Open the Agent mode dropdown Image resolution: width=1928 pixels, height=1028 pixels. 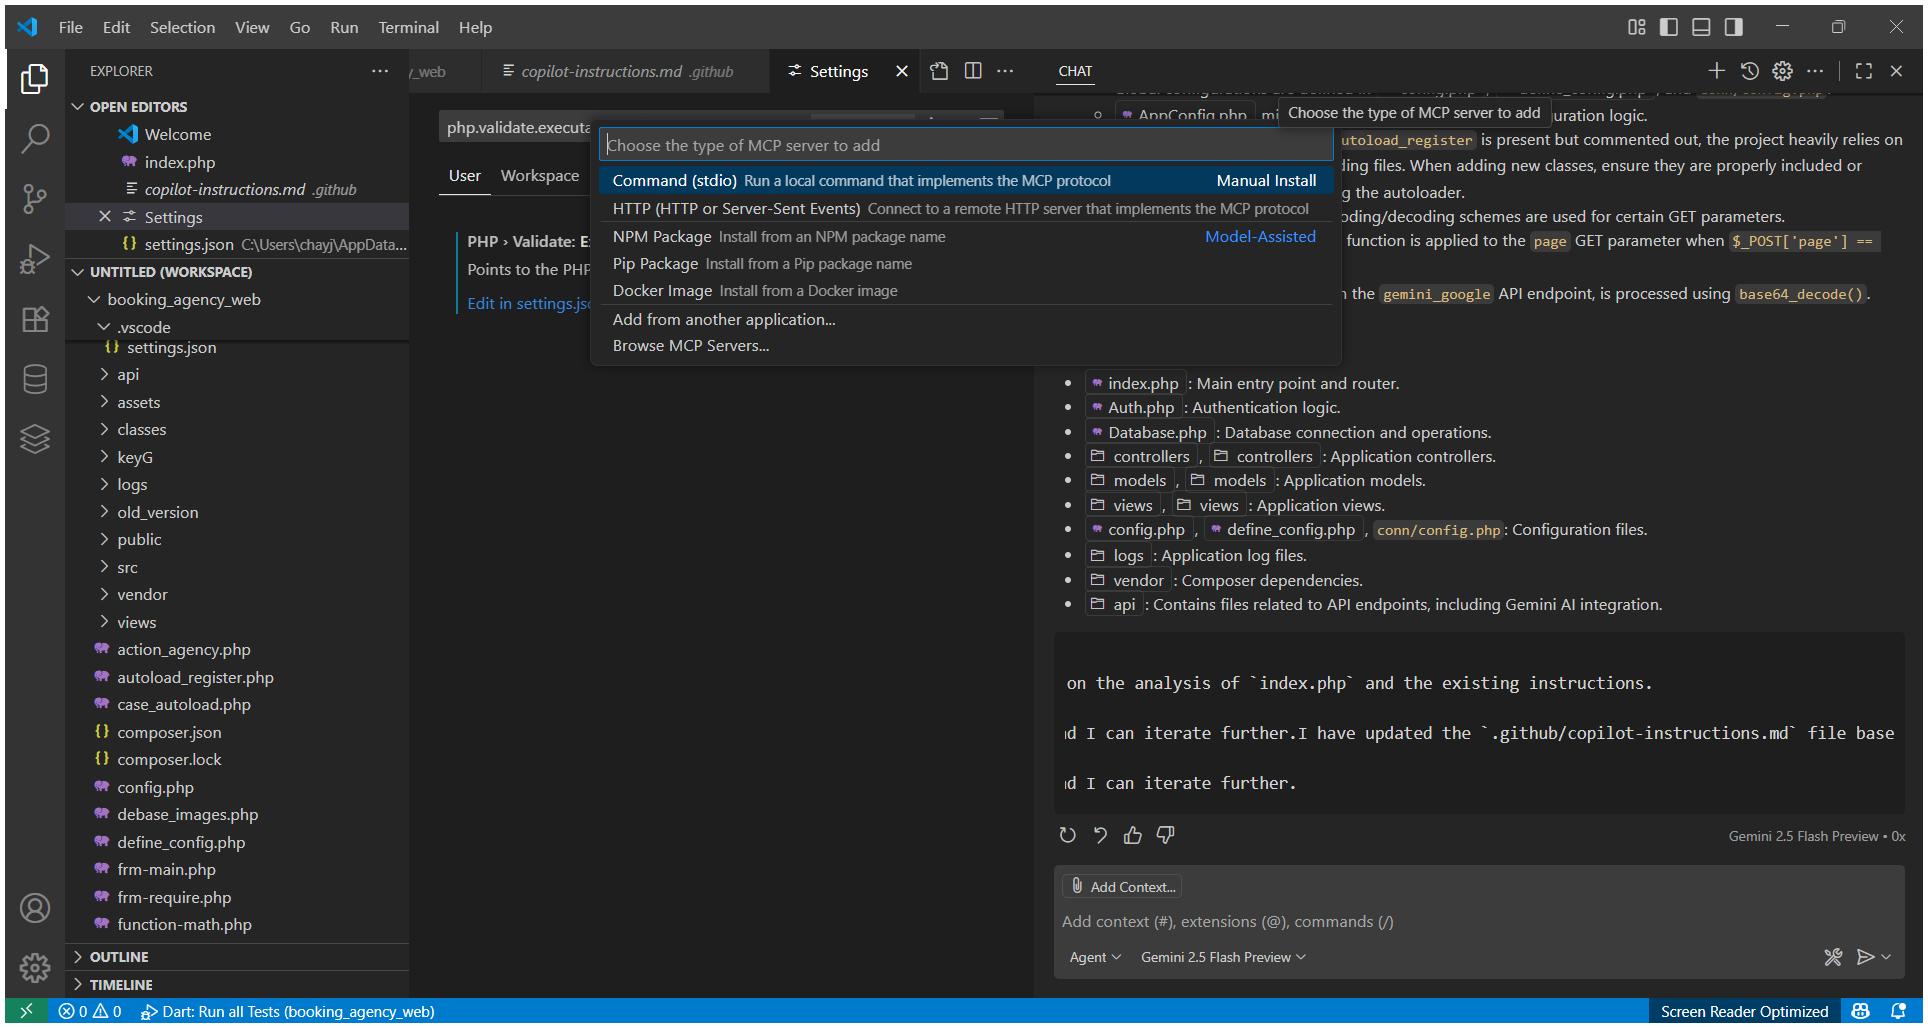click(x=1094, y=957)
